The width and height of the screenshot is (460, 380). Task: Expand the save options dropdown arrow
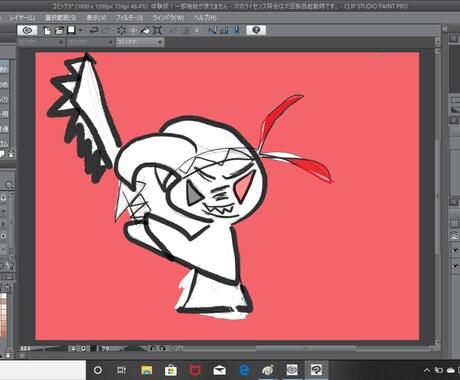(80, 31)
